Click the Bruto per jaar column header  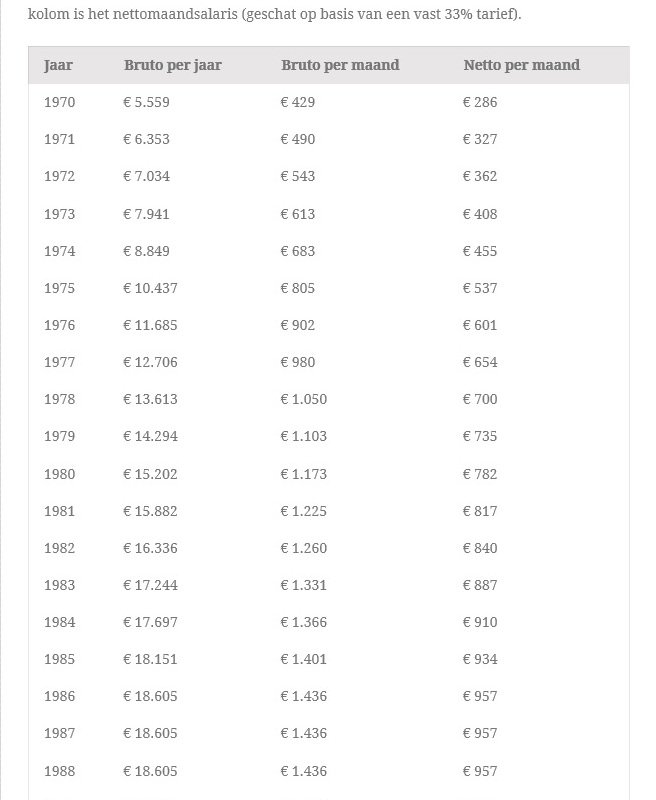(173, 65)
